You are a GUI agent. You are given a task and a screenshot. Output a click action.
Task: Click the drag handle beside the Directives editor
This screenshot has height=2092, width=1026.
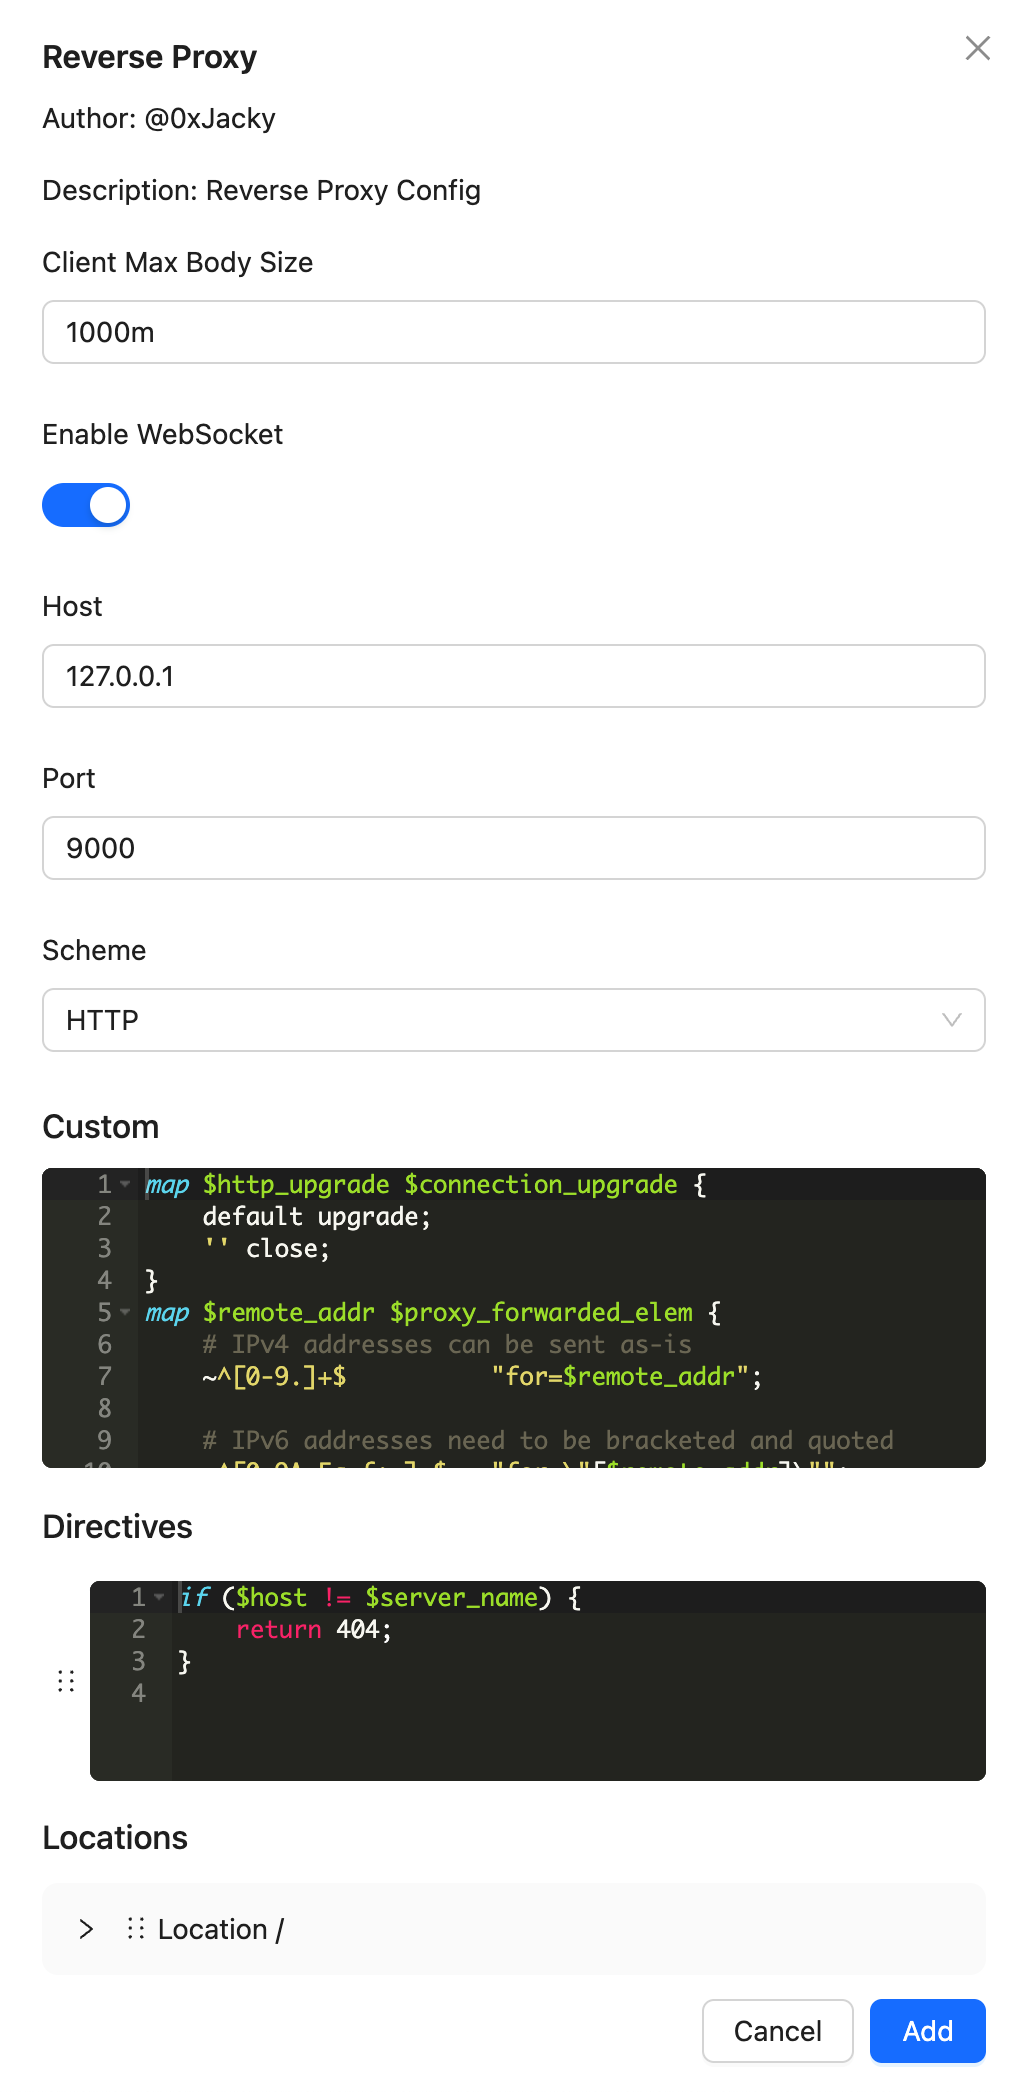[x=66, y=1681]
